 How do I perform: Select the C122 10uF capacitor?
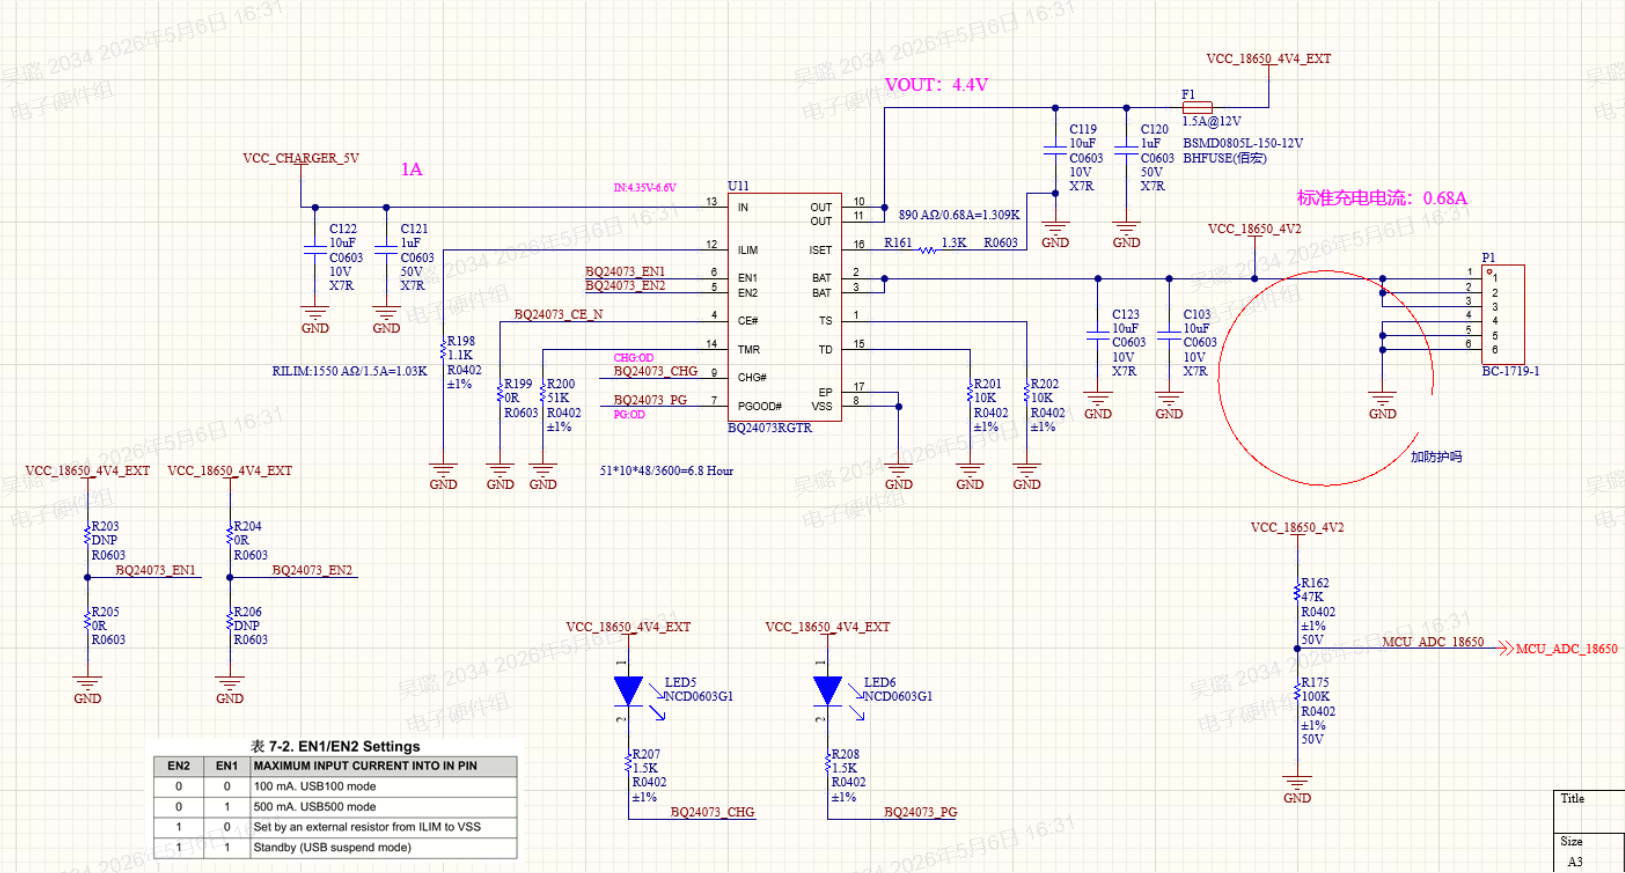pyautogui.click(x=315, y=250)
